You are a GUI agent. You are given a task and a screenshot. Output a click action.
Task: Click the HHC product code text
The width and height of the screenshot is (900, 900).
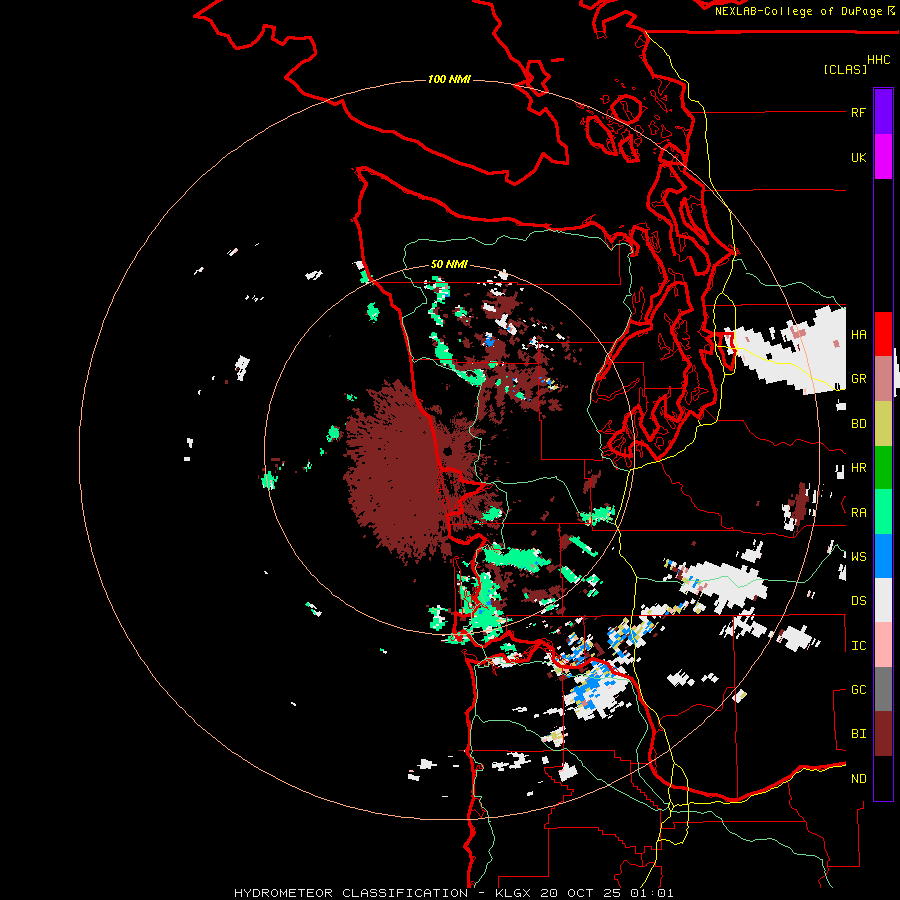pyautogui.click(x=878, y=60)
